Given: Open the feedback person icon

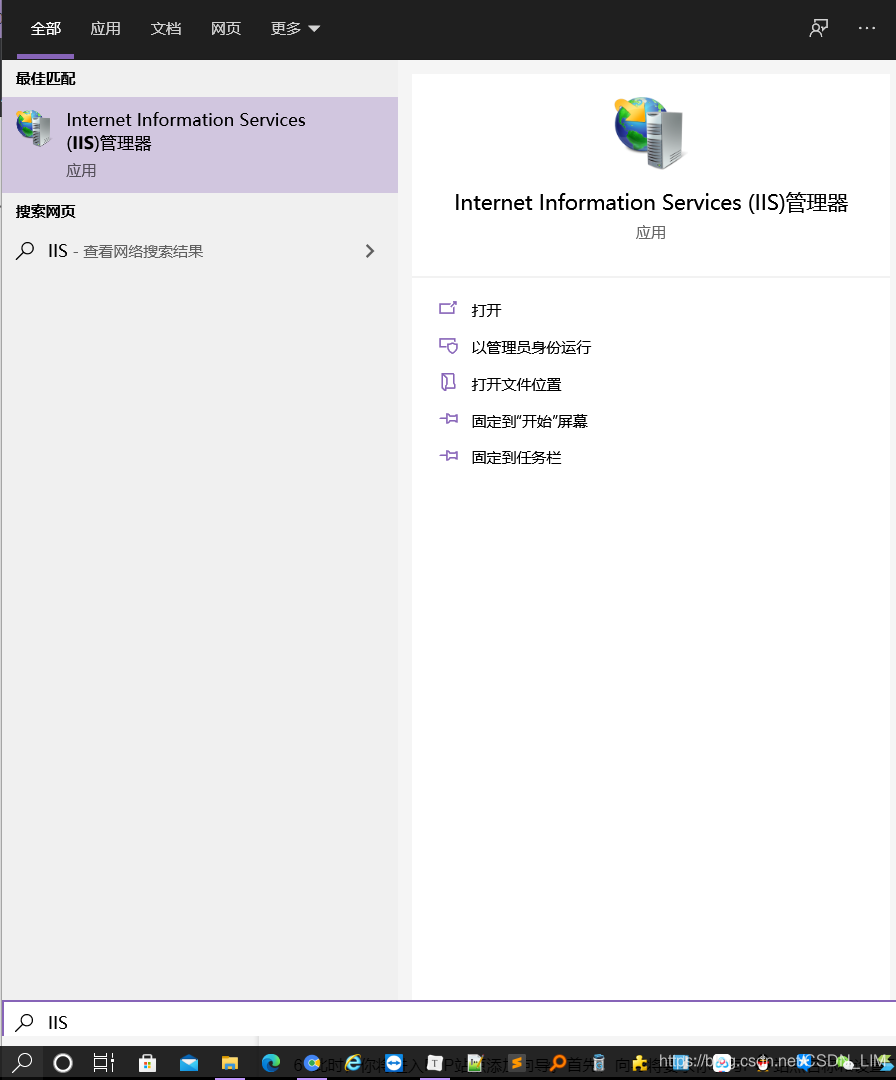Looking at the screenshot, I should pyautogui.click(x=818, y=28).
